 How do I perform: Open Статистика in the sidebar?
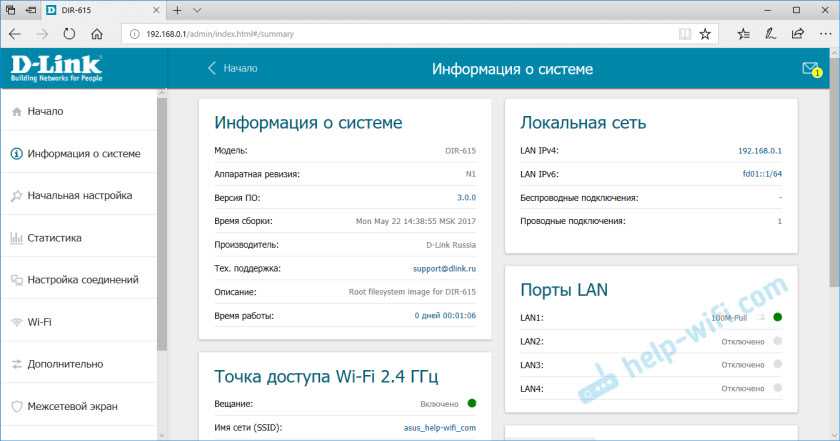click(54, 238)
